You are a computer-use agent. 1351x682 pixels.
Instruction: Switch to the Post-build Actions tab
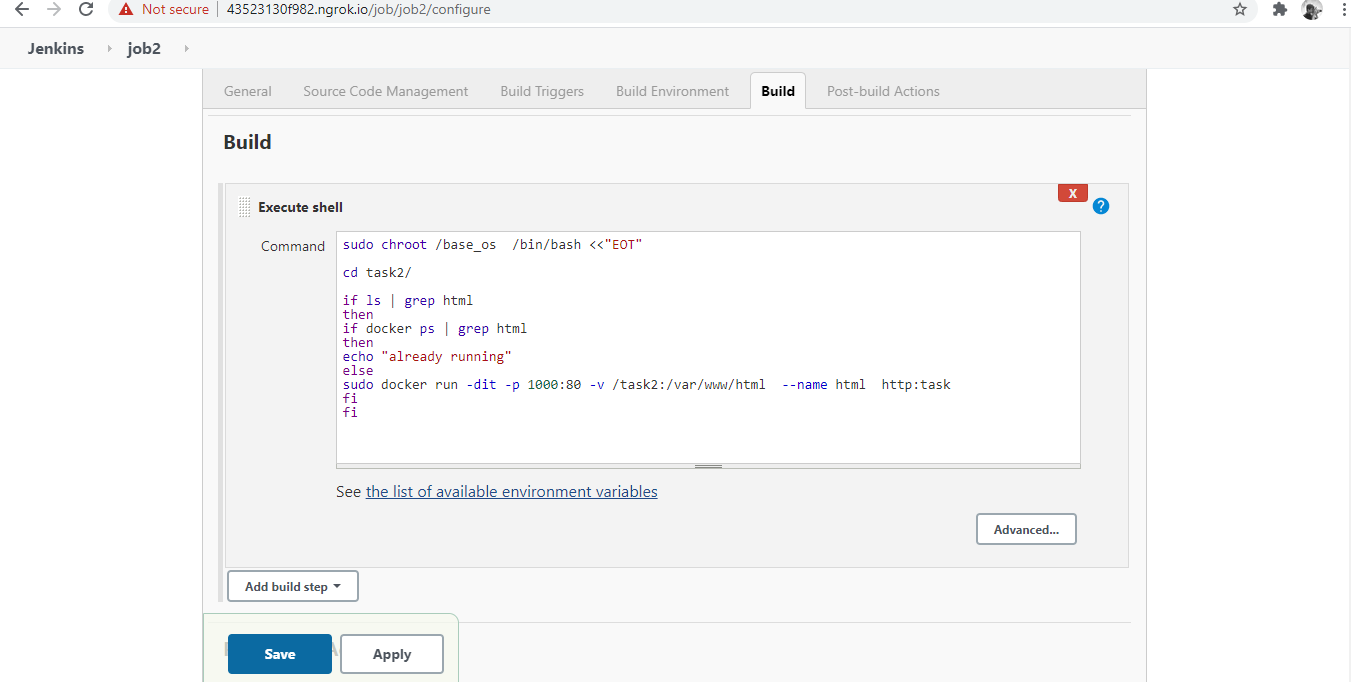pyautogui.click(x=883, y=91)
